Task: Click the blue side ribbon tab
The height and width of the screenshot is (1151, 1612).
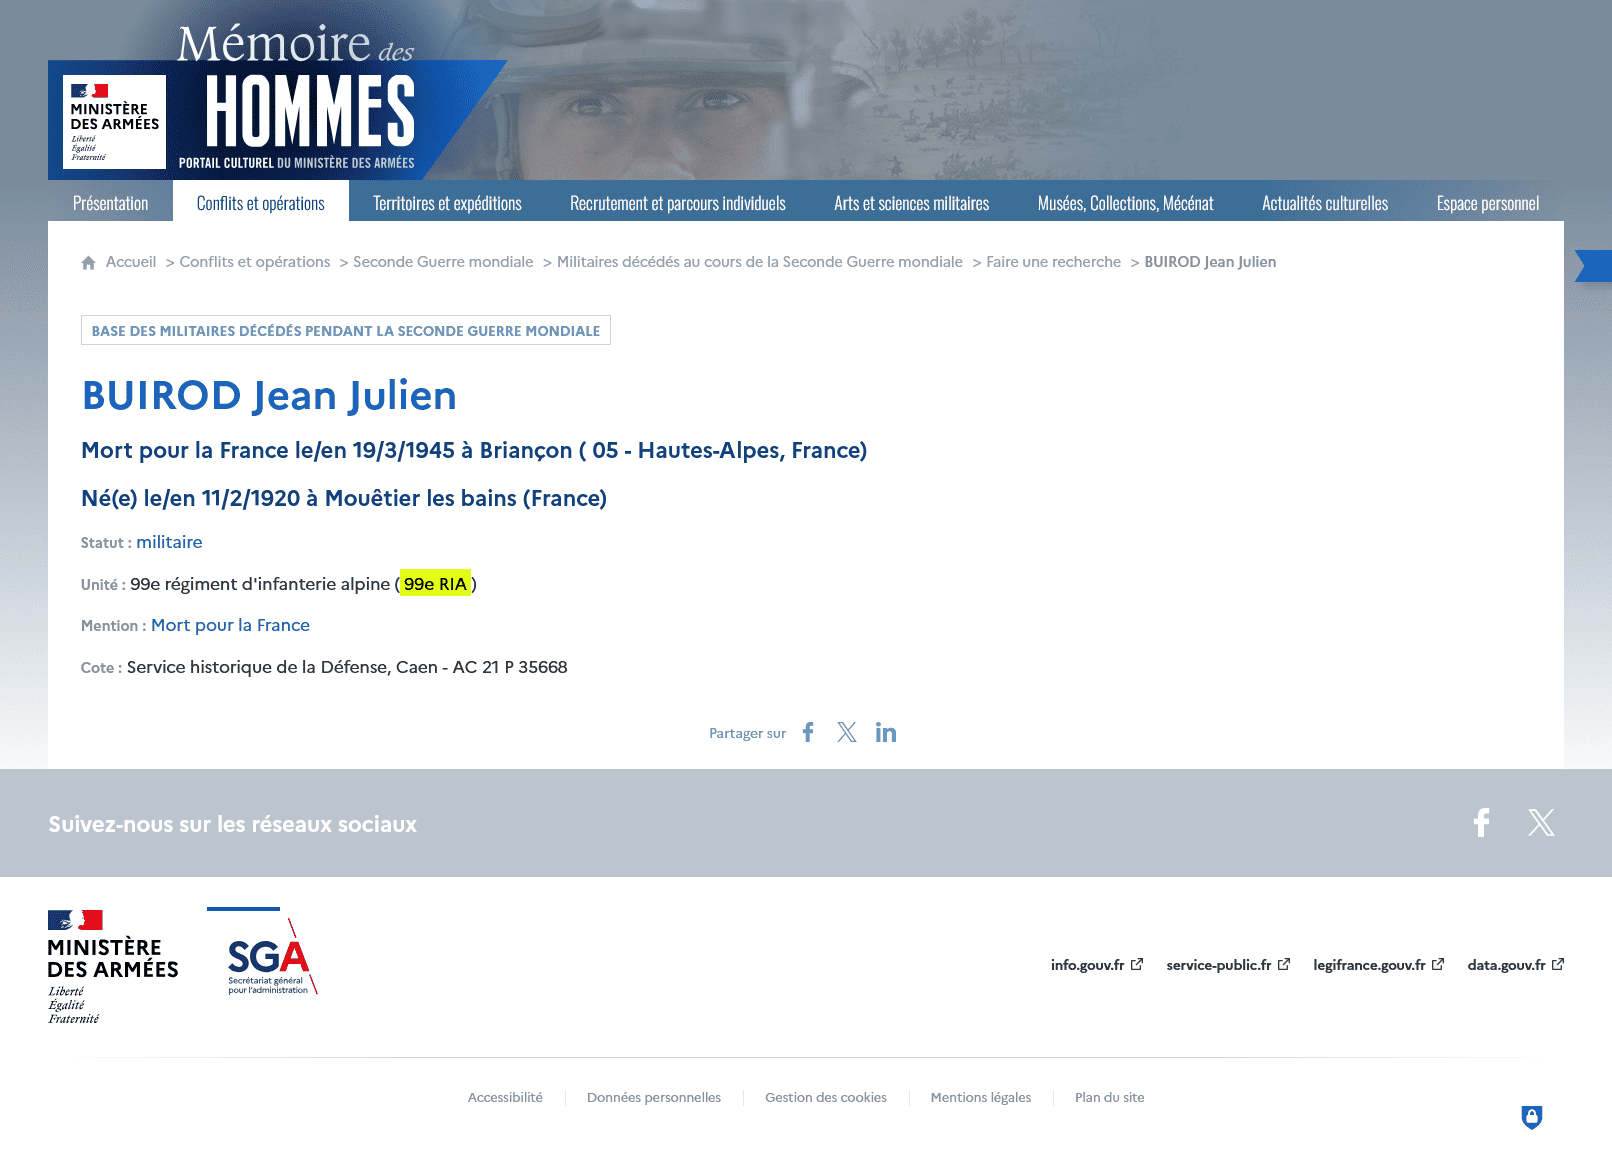Action: [1594, 266]
